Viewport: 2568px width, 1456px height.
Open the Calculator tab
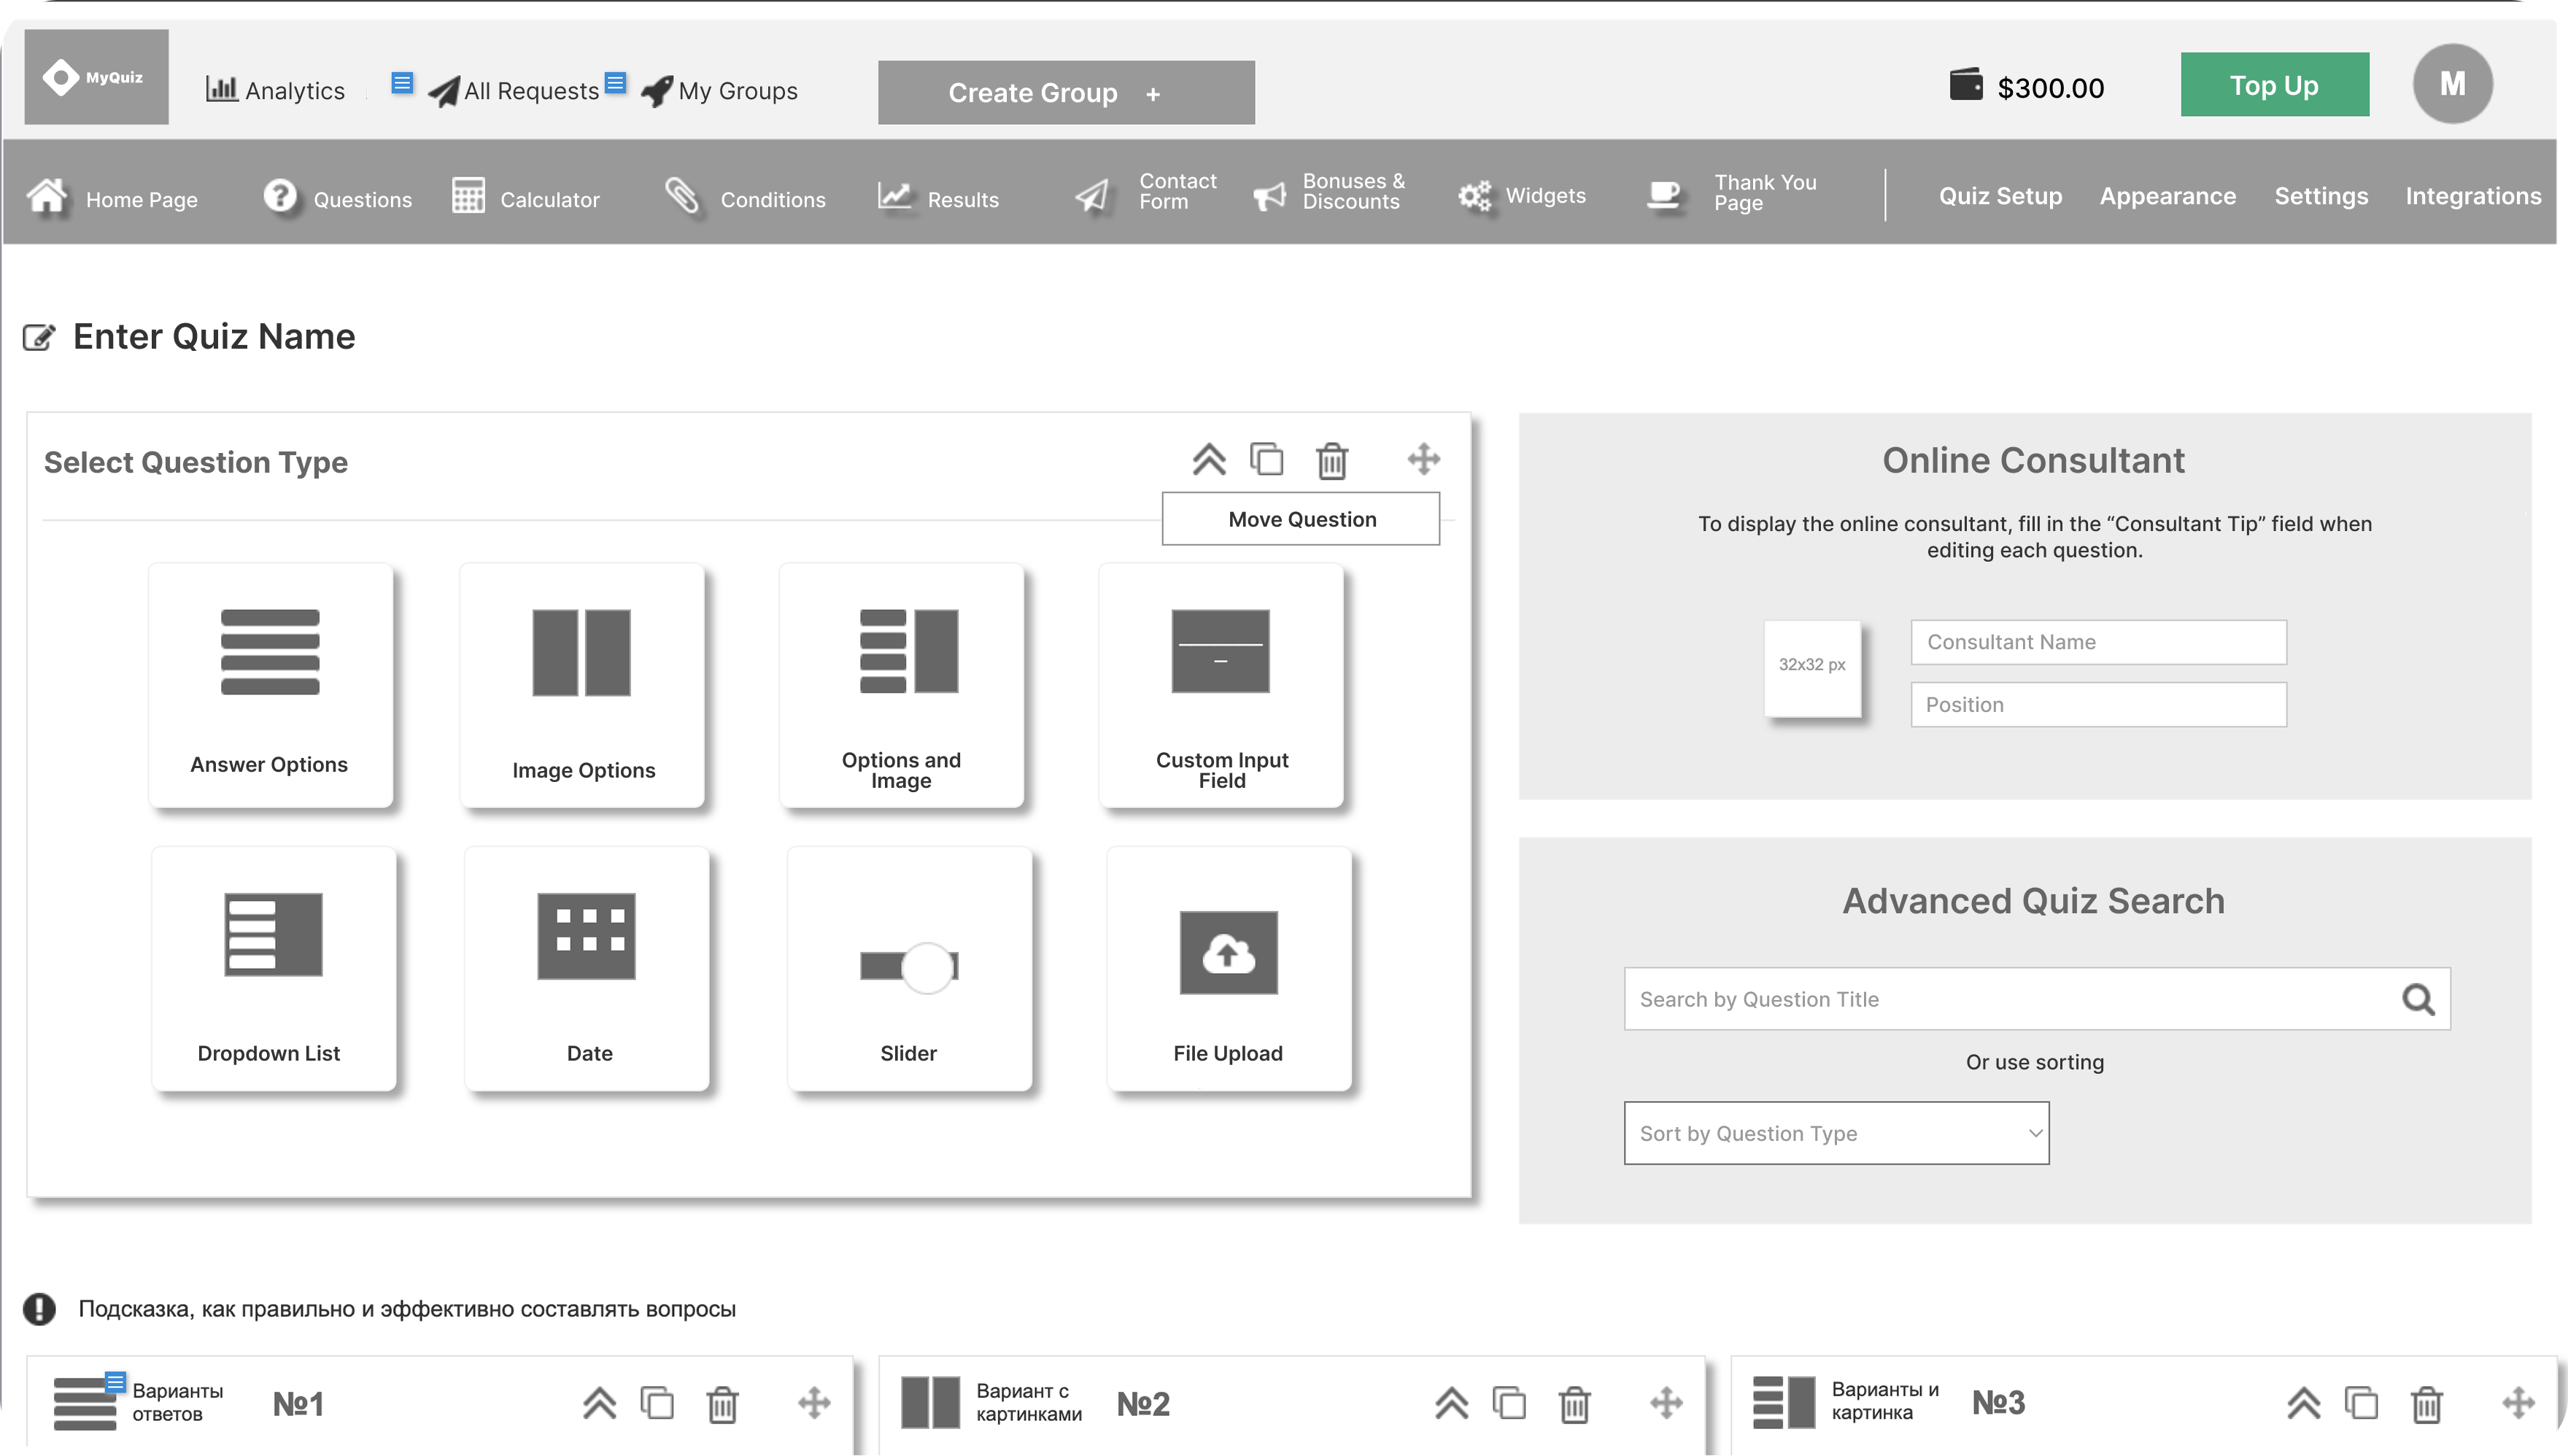526,198
